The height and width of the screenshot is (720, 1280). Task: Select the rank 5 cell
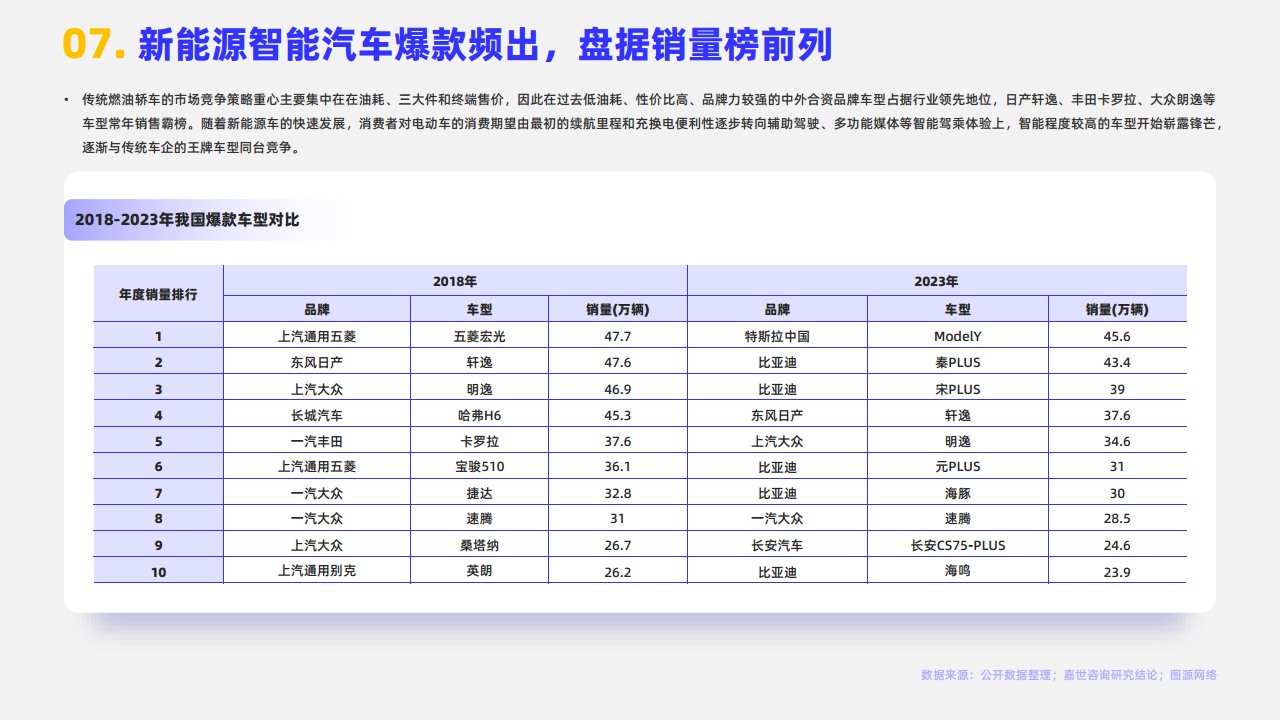pyautogui.click(x=158, y=441)
